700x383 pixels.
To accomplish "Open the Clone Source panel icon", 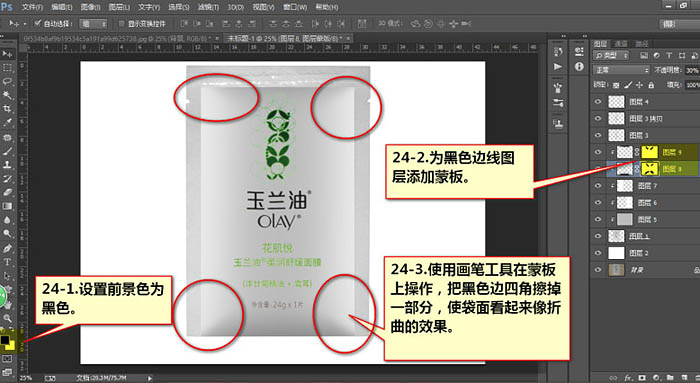I will click(x=558, y=124).
